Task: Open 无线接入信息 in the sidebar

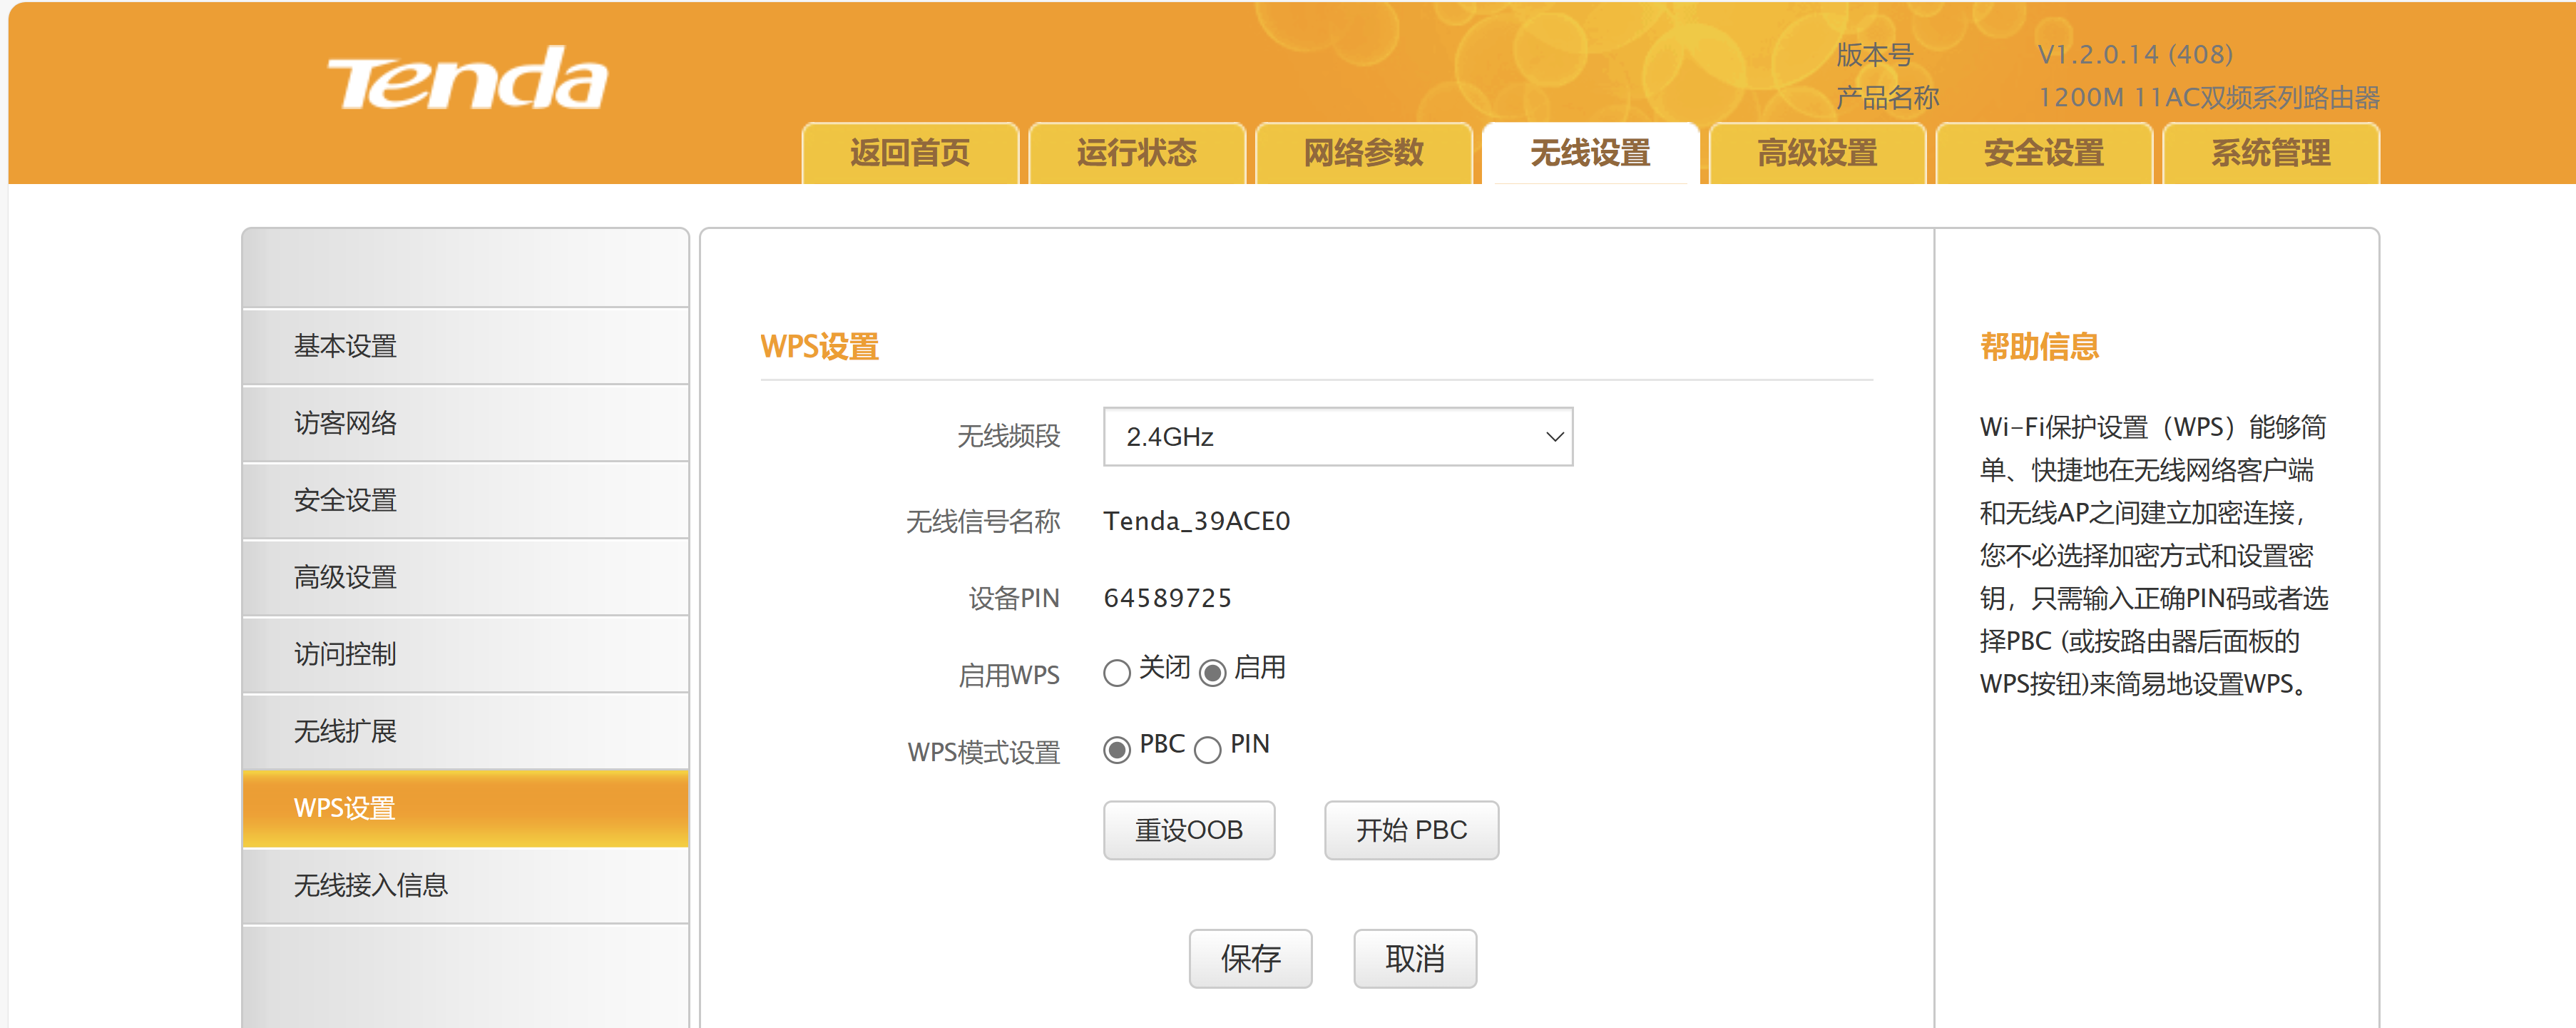Action: (x=370, y=885)
